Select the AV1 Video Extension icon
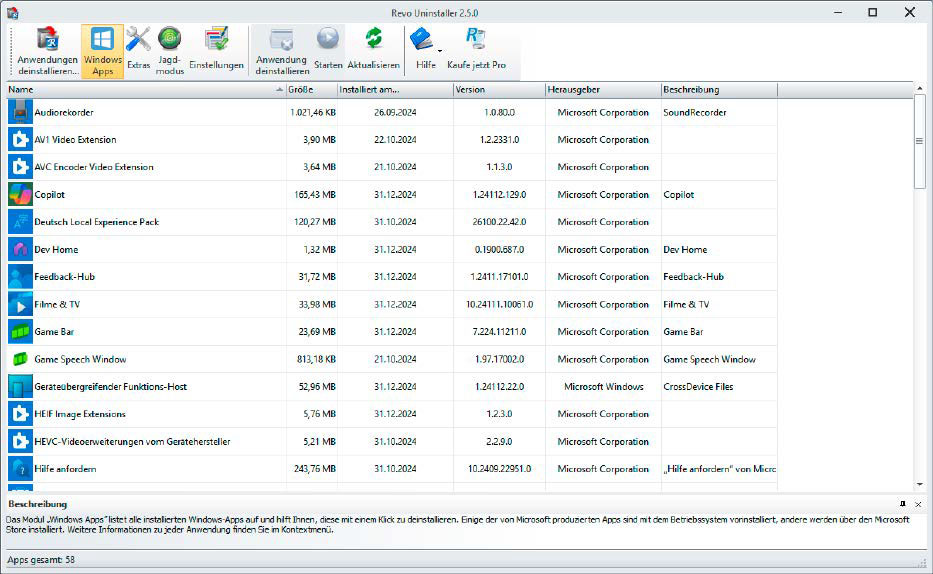The width and height of the screenshot is (933, 574). [x=20, y=140]
